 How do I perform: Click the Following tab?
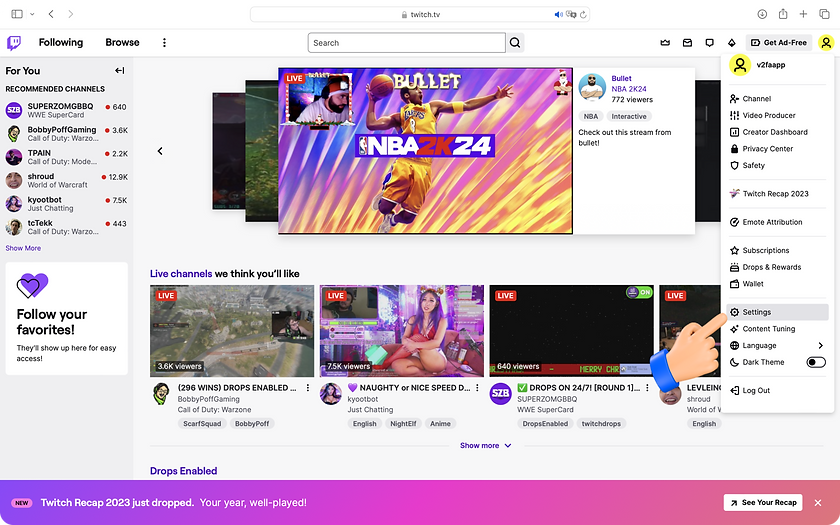click(x=61, y=42)
